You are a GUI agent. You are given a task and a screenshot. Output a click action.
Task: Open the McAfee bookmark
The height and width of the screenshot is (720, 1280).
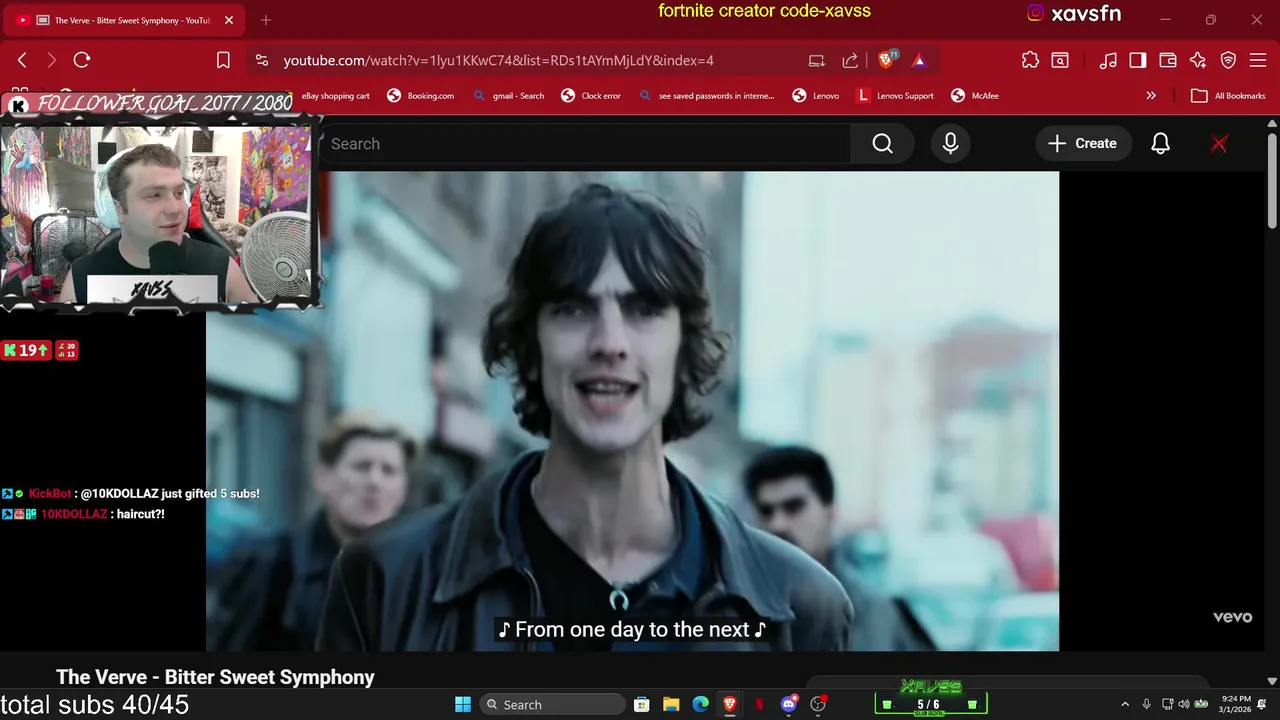point(974,96)
